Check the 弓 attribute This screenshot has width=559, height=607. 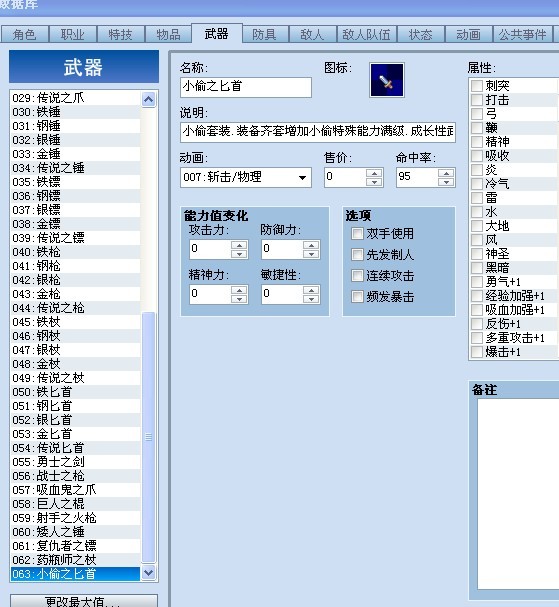point(477,114)
